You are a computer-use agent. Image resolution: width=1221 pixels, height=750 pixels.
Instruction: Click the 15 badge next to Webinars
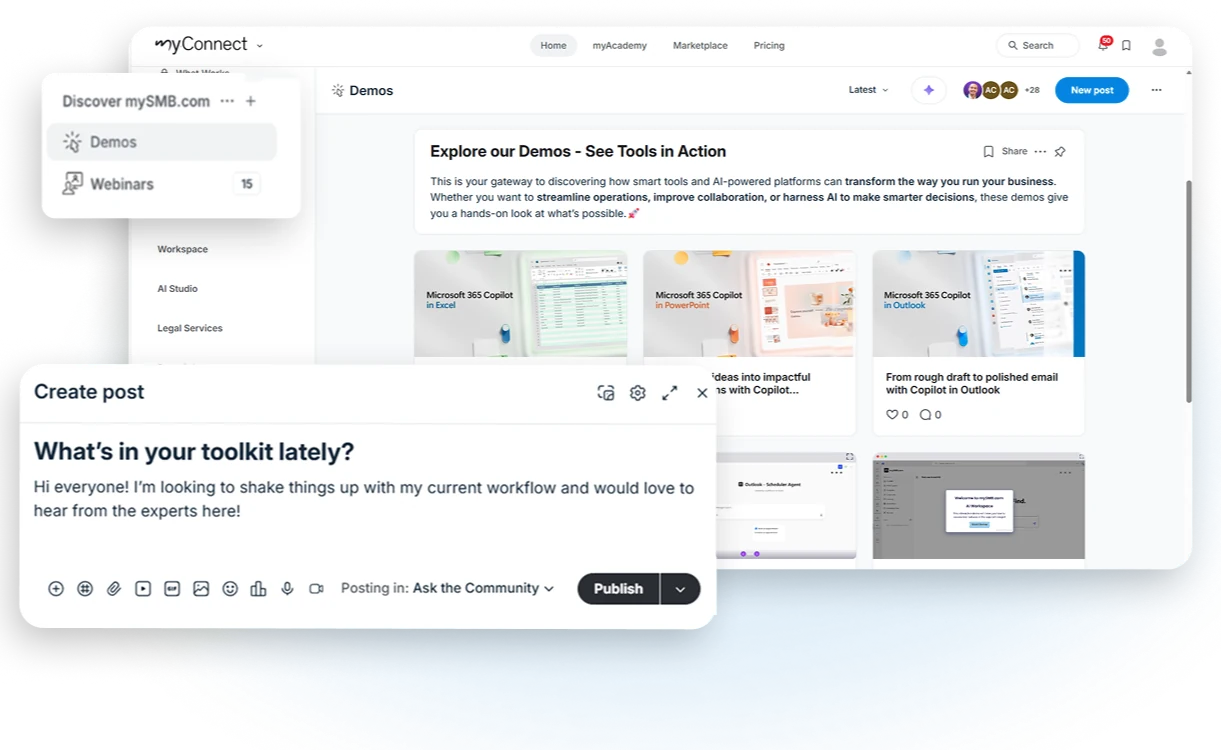pos(246,184)
